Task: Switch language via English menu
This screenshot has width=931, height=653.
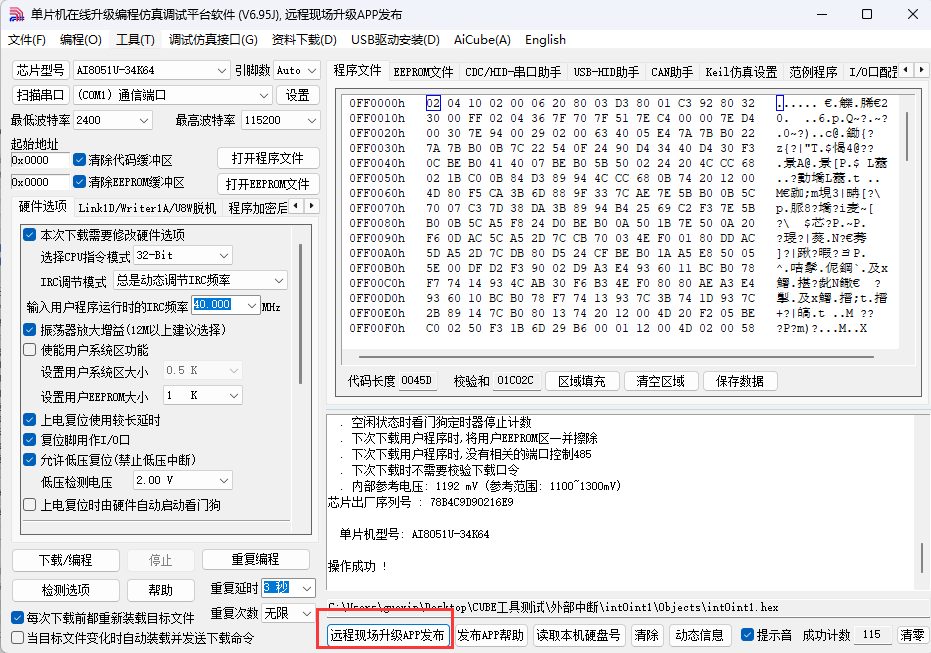Action: [545, 40]
